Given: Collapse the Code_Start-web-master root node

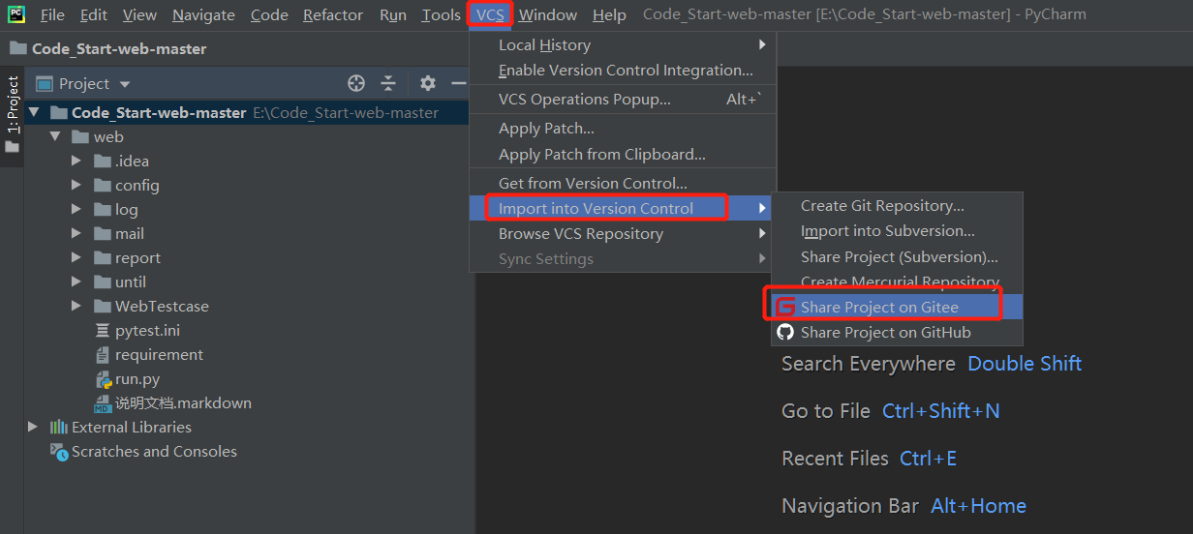Looking at the screenshot, I should (x=33, y=113).
